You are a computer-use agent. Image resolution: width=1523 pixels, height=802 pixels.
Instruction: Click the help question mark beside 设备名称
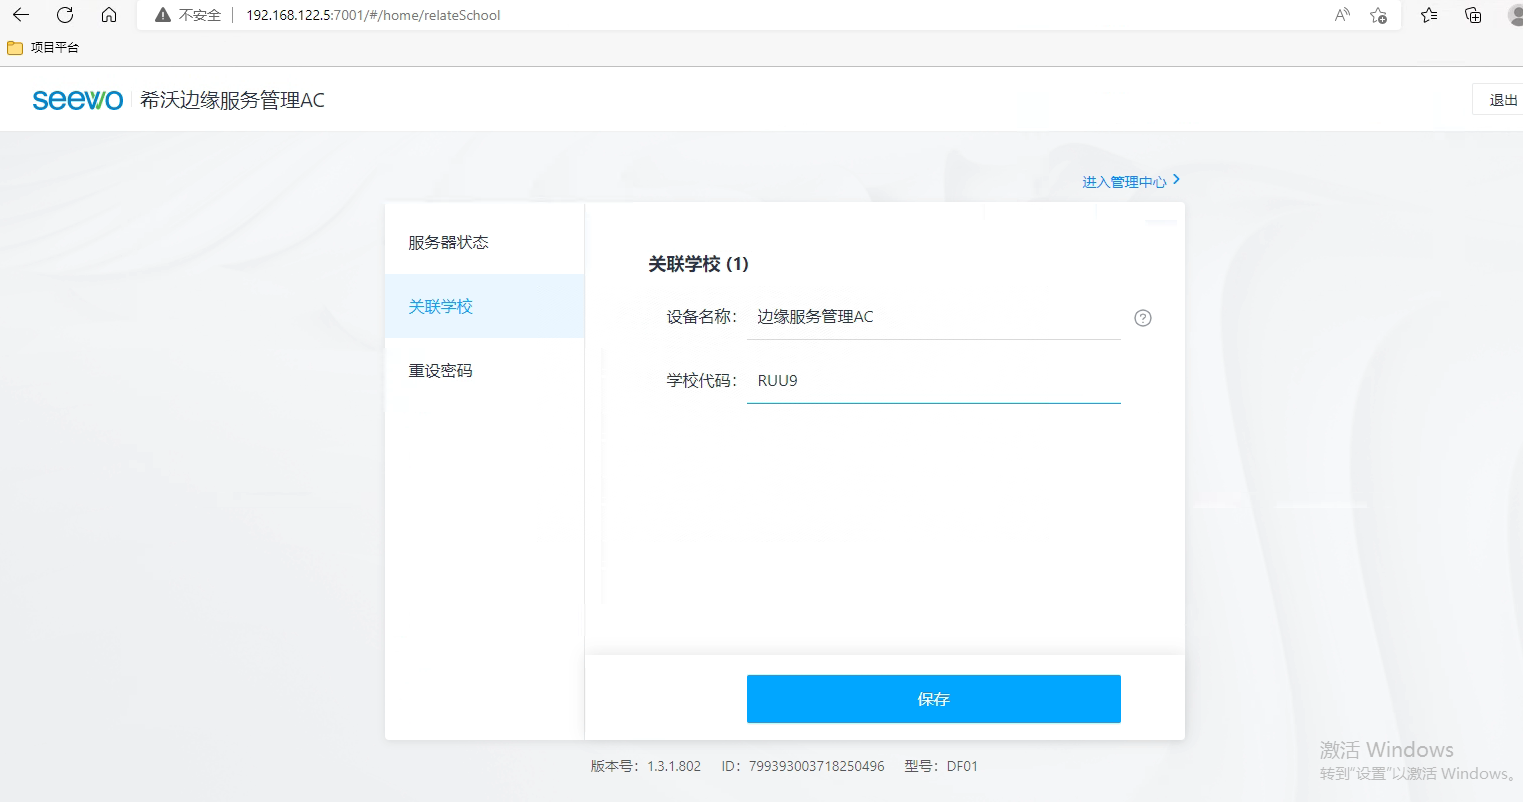pos(1143,318)
